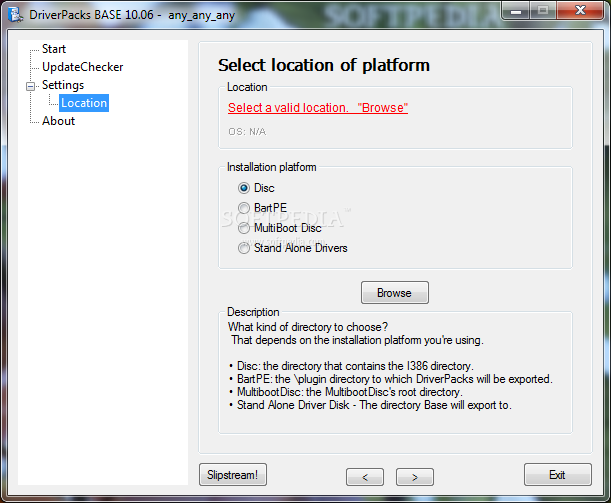Open the UpdateChecker page
Viewport: 611px width, 503px height.
tap(83, 67)
